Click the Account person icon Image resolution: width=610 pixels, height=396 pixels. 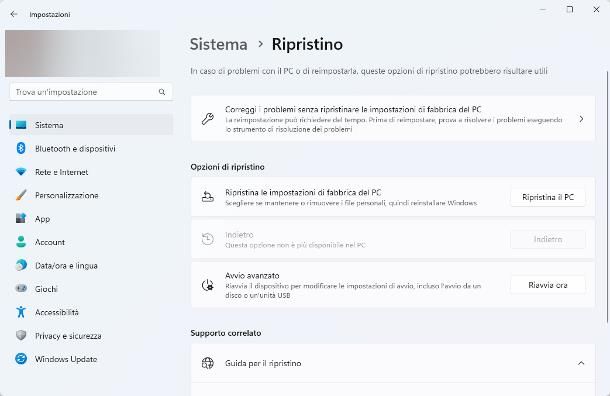(x=21, y=242)
